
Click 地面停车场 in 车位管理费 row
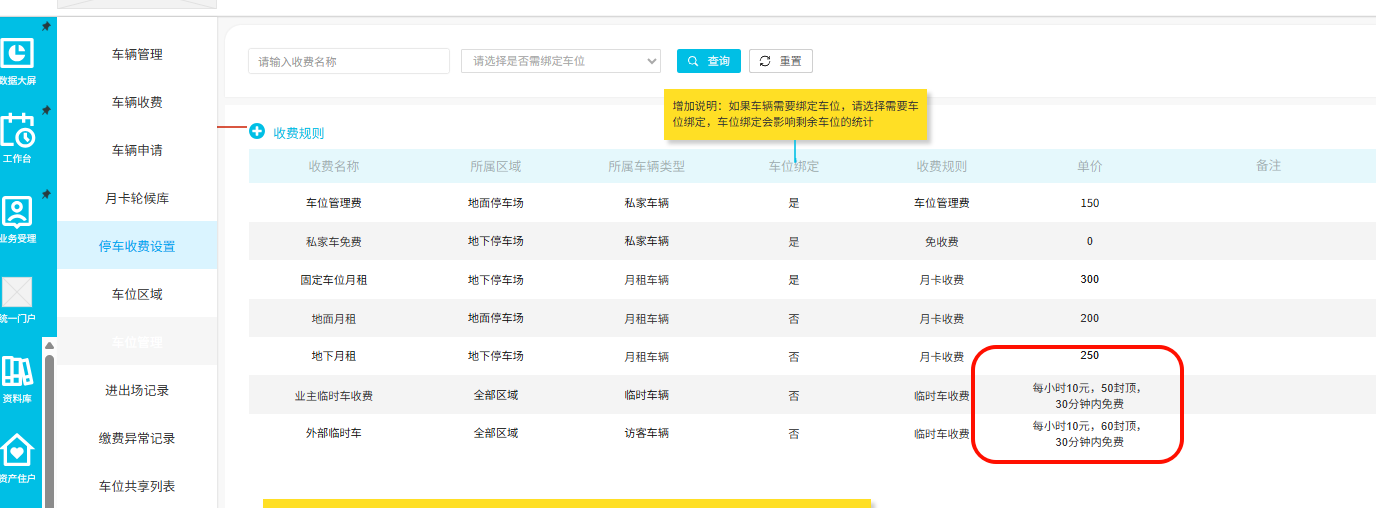[496, 203]
